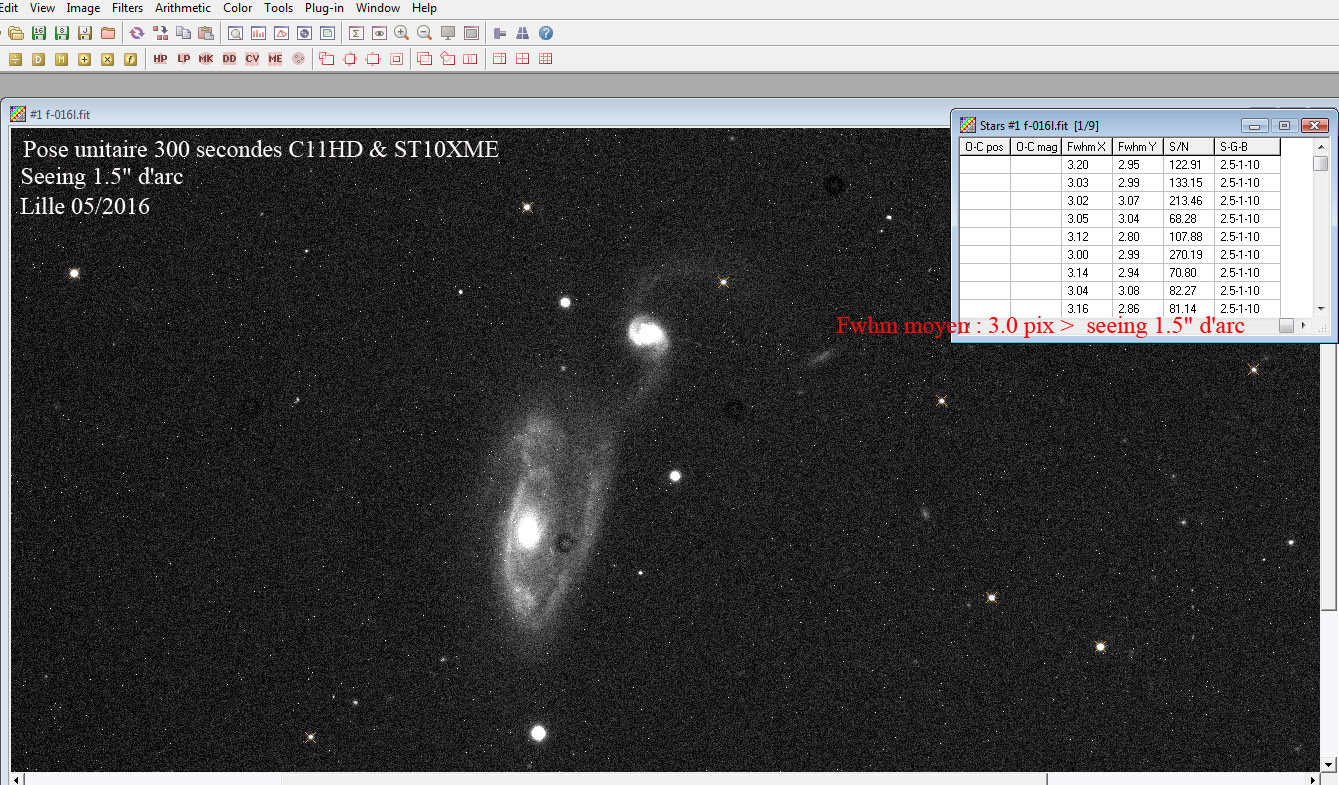Click the CV toolbar icon

[x=252, y=59]
